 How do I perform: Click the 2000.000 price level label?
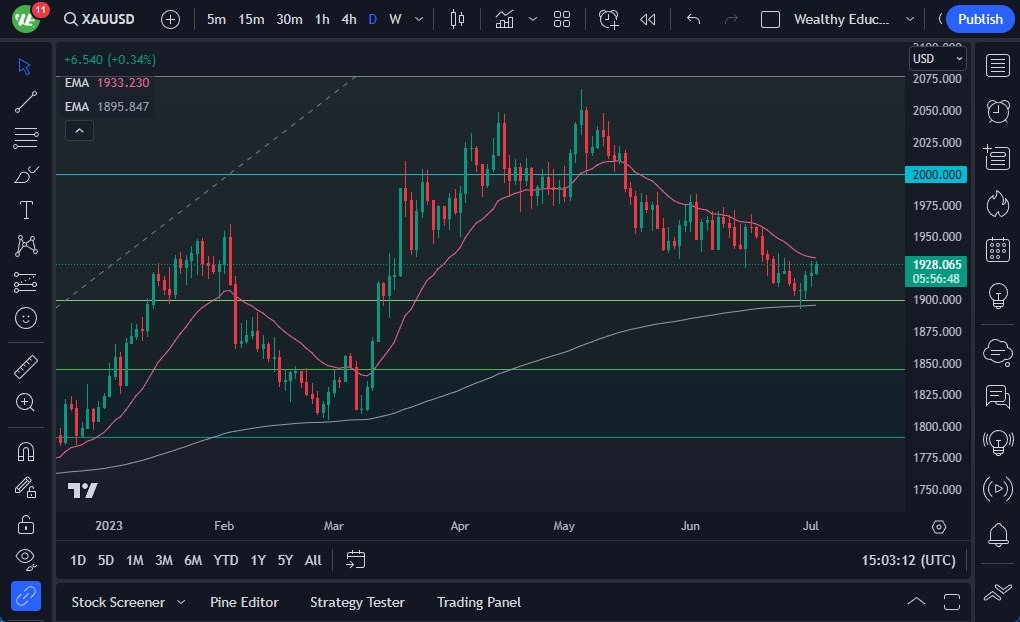click(937, 174)
